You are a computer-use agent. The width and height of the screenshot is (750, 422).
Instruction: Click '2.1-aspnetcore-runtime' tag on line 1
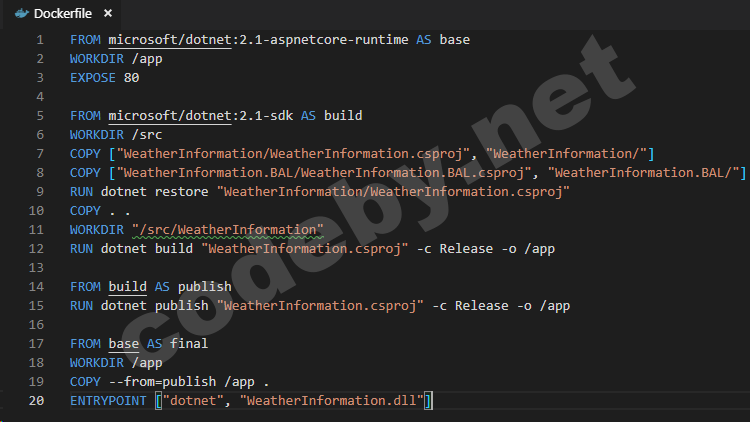tap(324, 40)
